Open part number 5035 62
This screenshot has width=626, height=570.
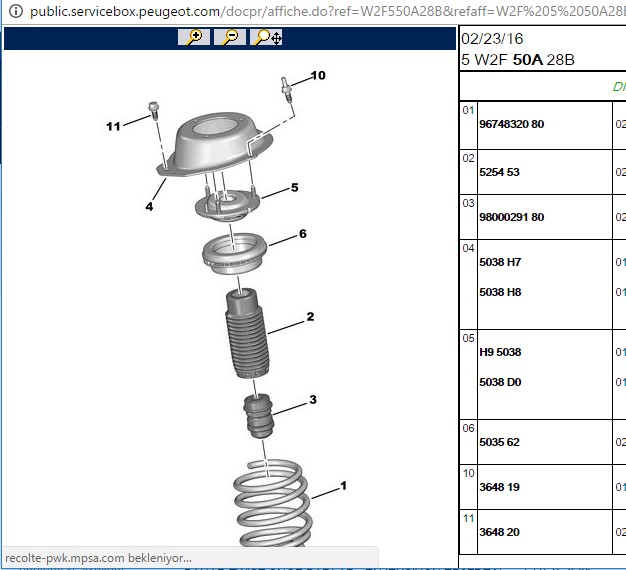pos(499,442)
